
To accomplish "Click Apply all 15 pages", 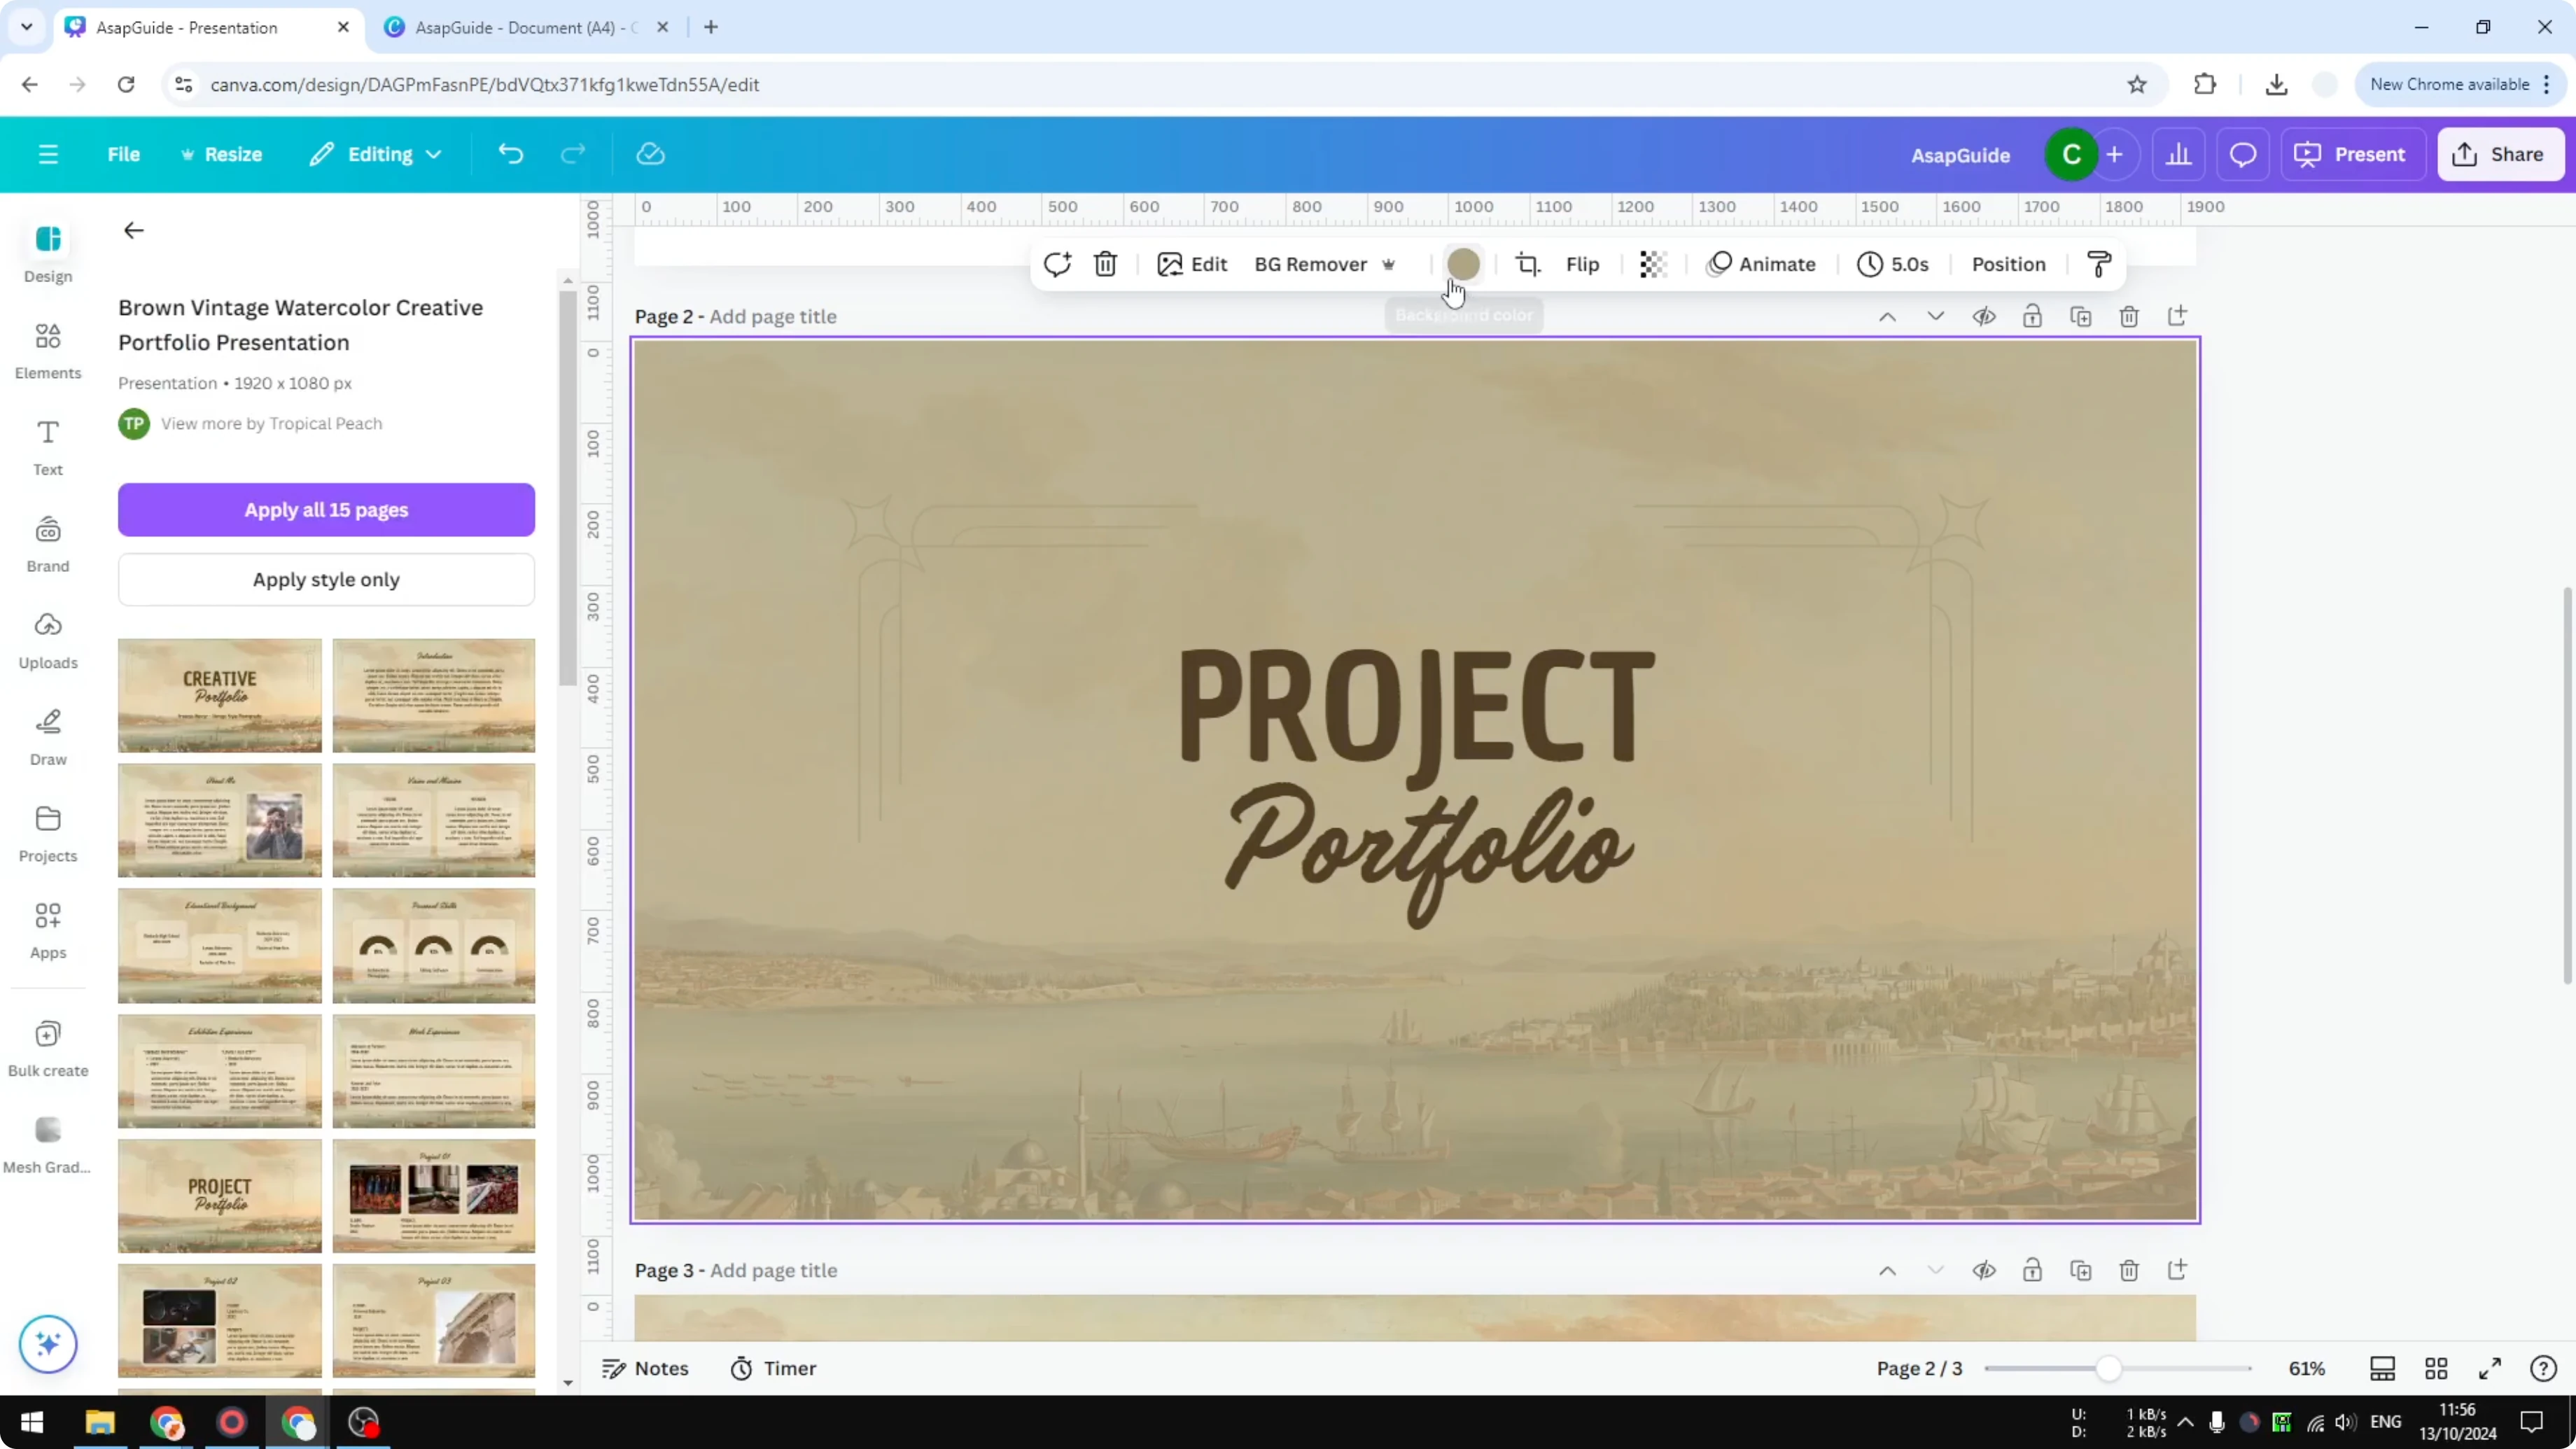I will 326,510.
